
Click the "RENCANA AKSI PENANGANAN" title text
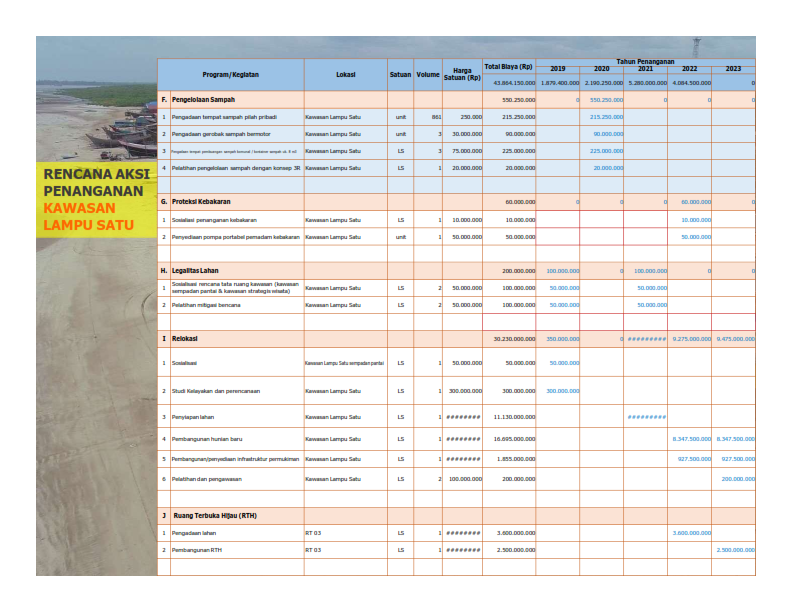tap(96, 183)
